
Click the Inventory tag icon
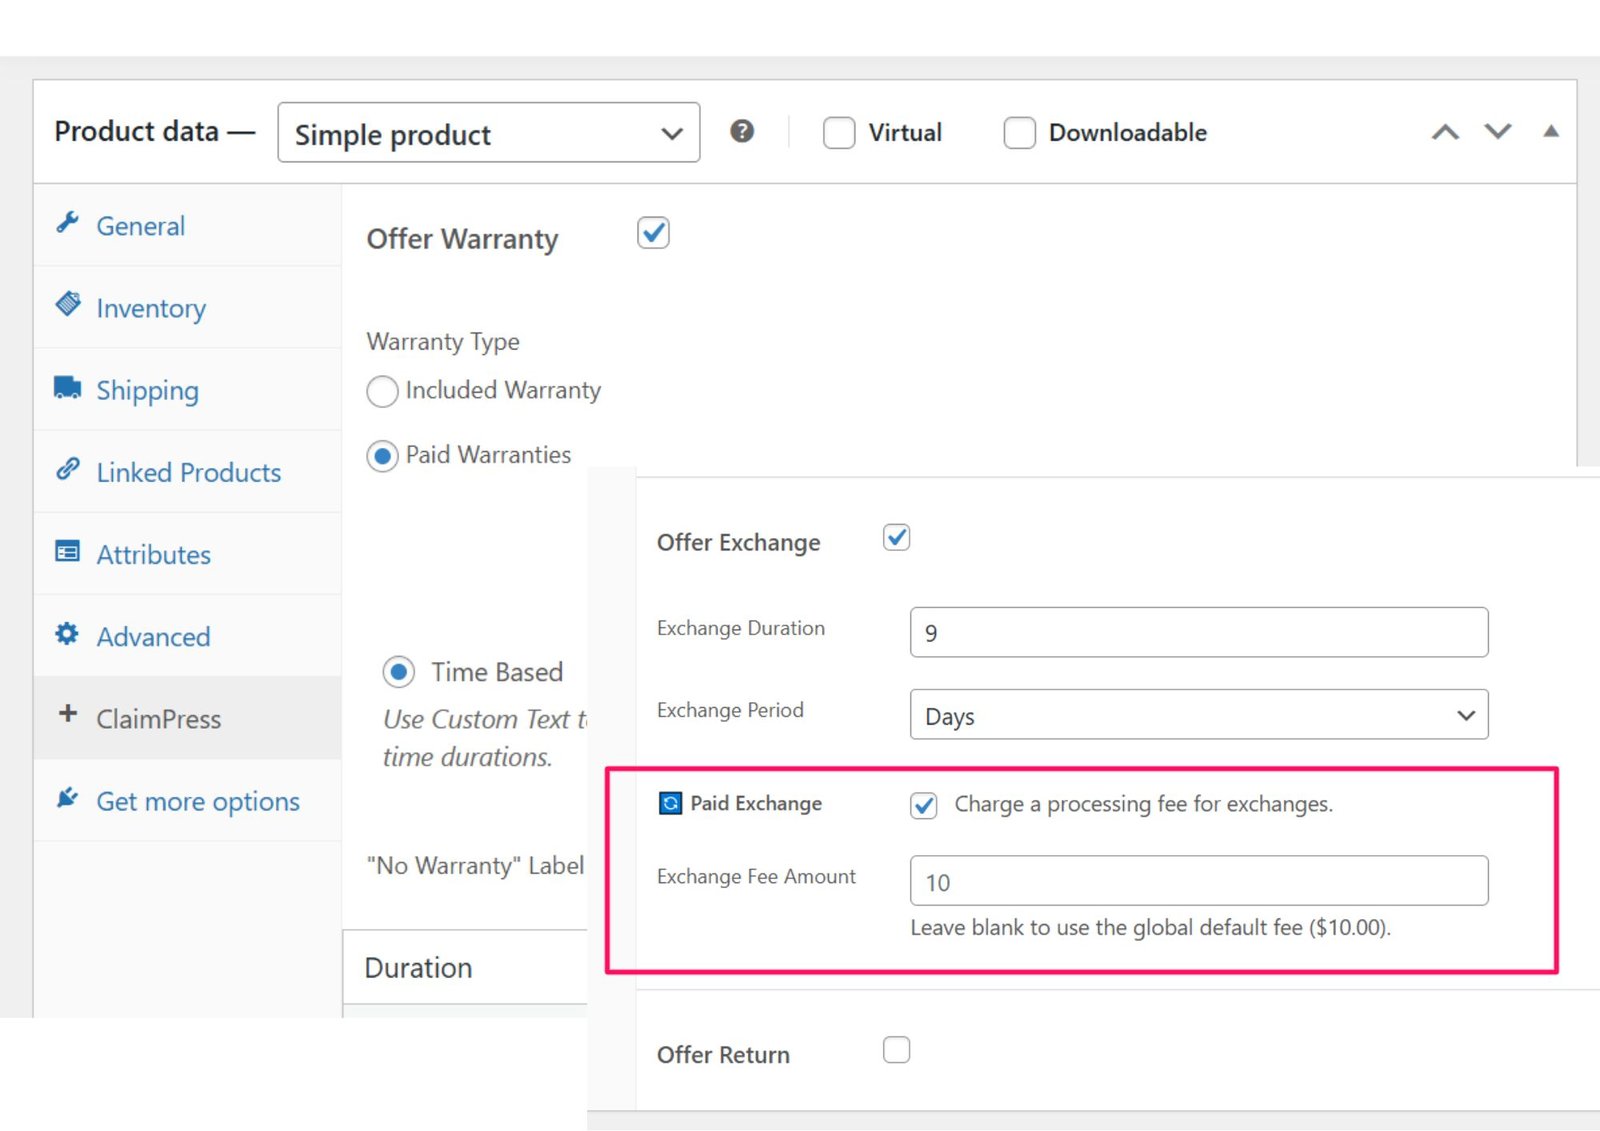[x=67, y=307]
